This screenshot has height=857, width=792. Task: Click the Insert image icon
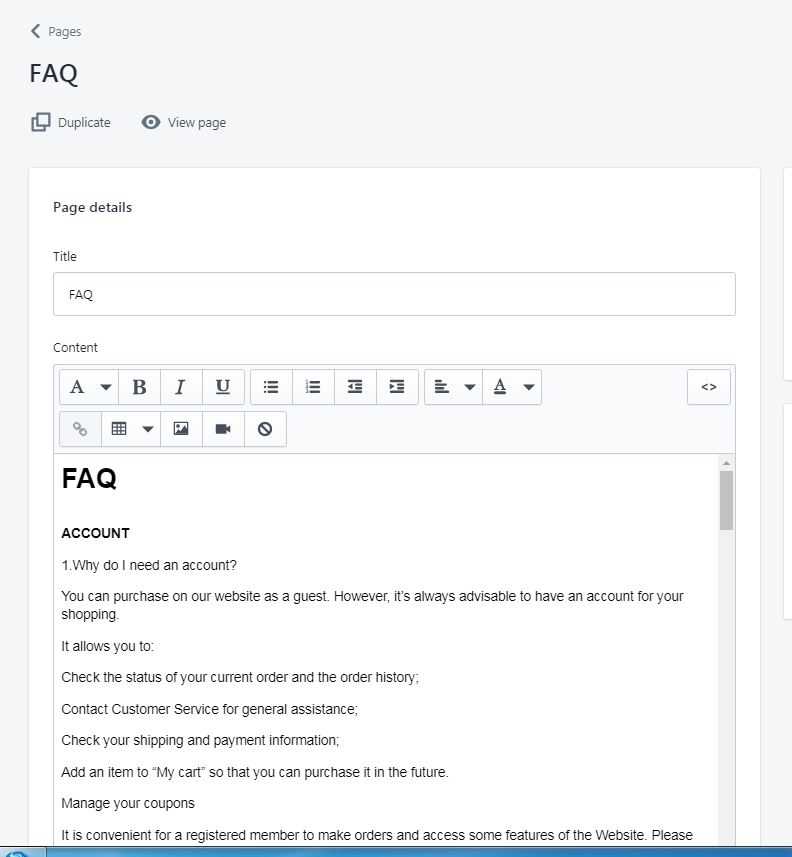pos(181,429)
